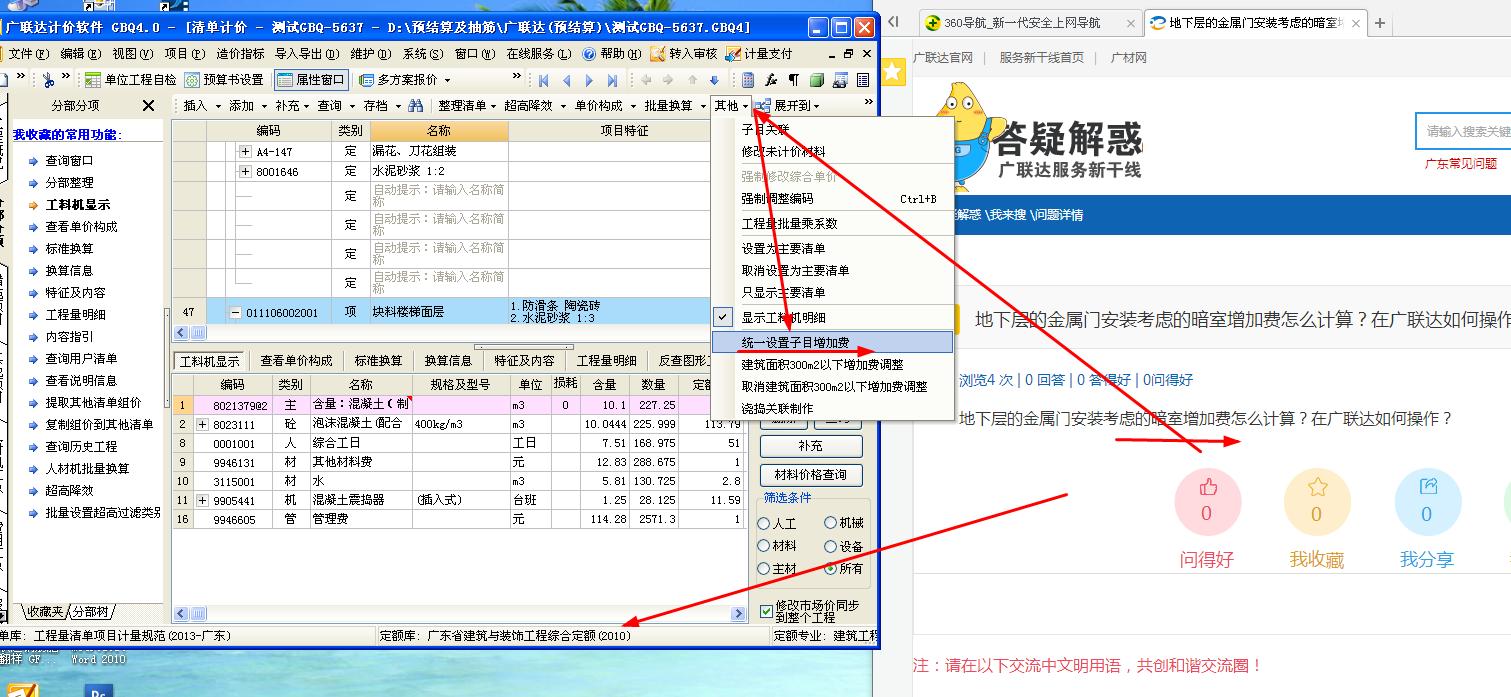Click 查询窗口 in favorites list
The image size is (1511, 697).
pyautogui.click(x=69, y=161)
